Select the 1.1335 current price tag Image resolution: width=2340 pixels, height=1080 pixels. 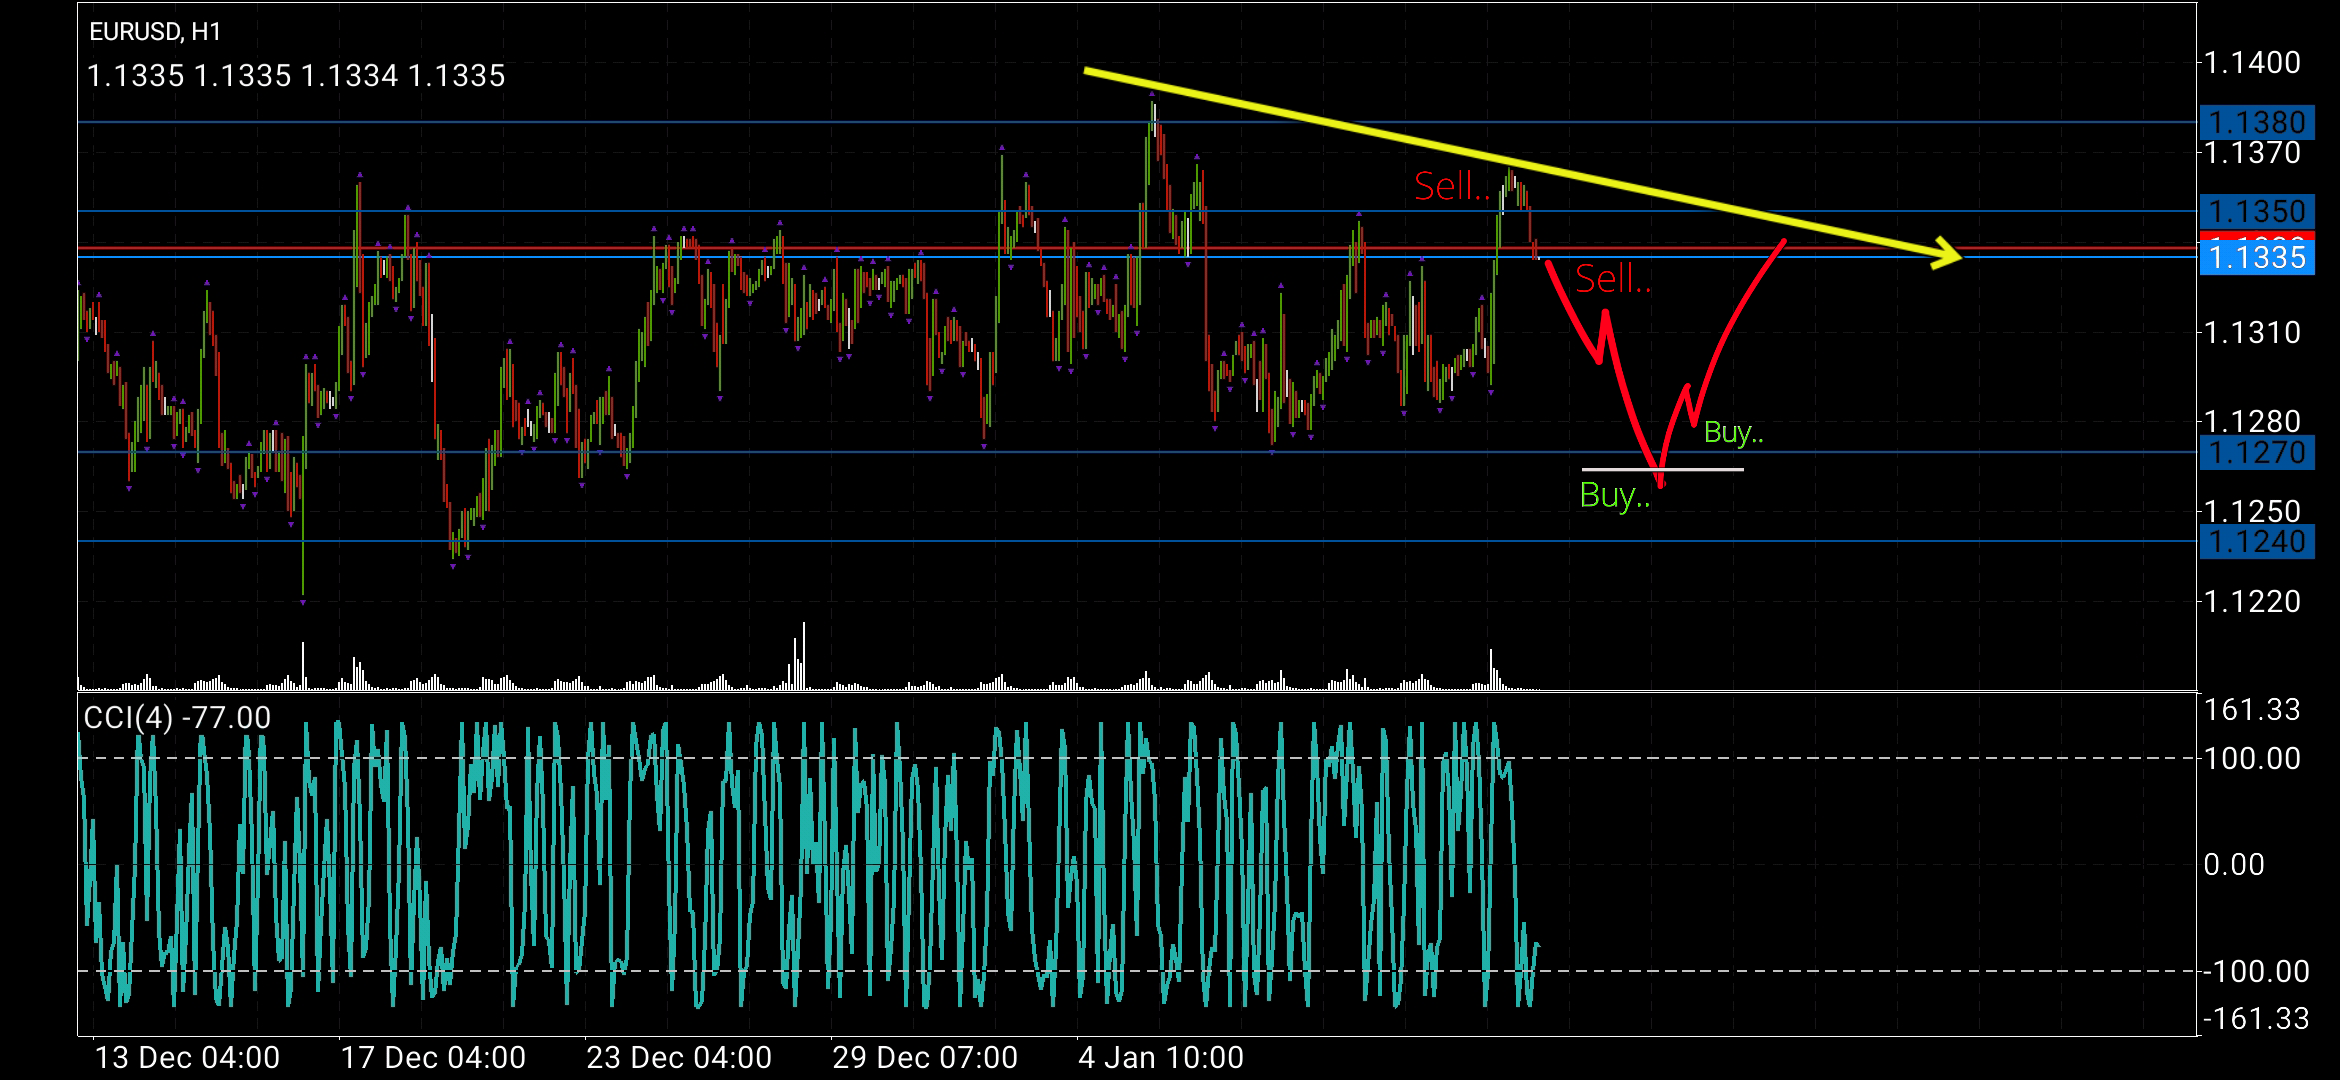pos(2256,258)
